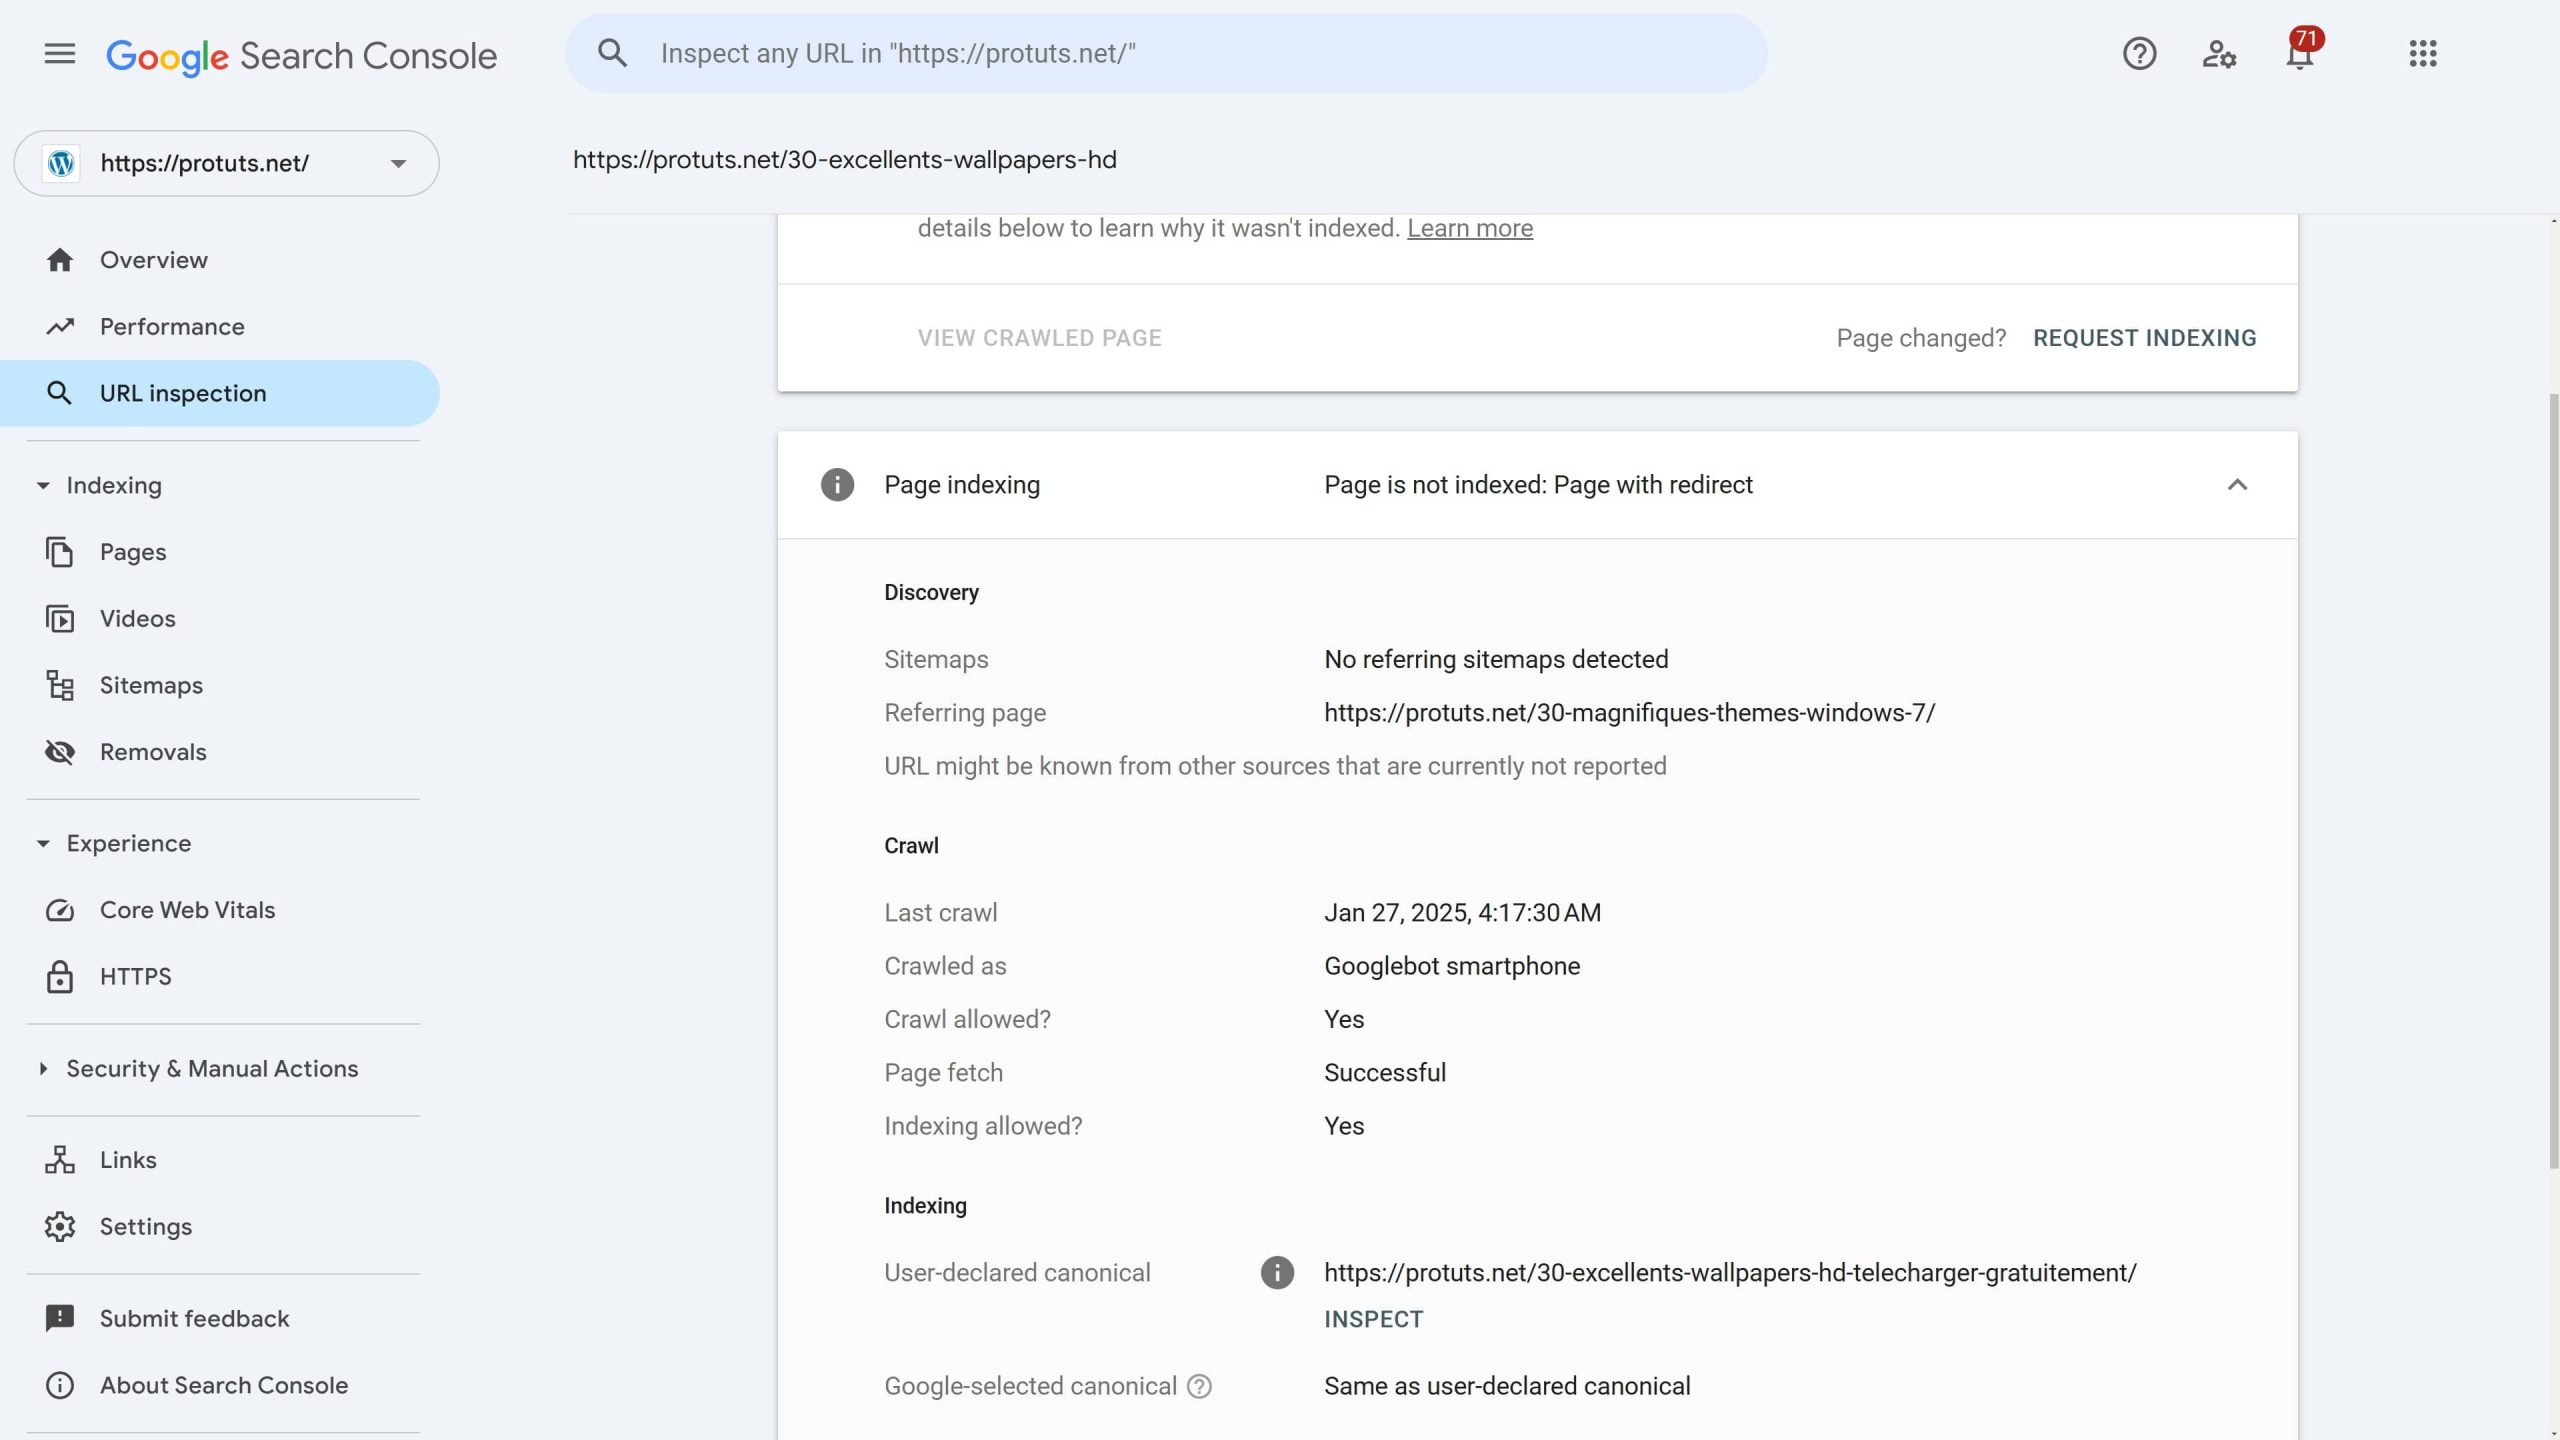Click INSPECT under user-declared canonical
Screen dimensions: 2560x1440
[x=1373, y=1320]
